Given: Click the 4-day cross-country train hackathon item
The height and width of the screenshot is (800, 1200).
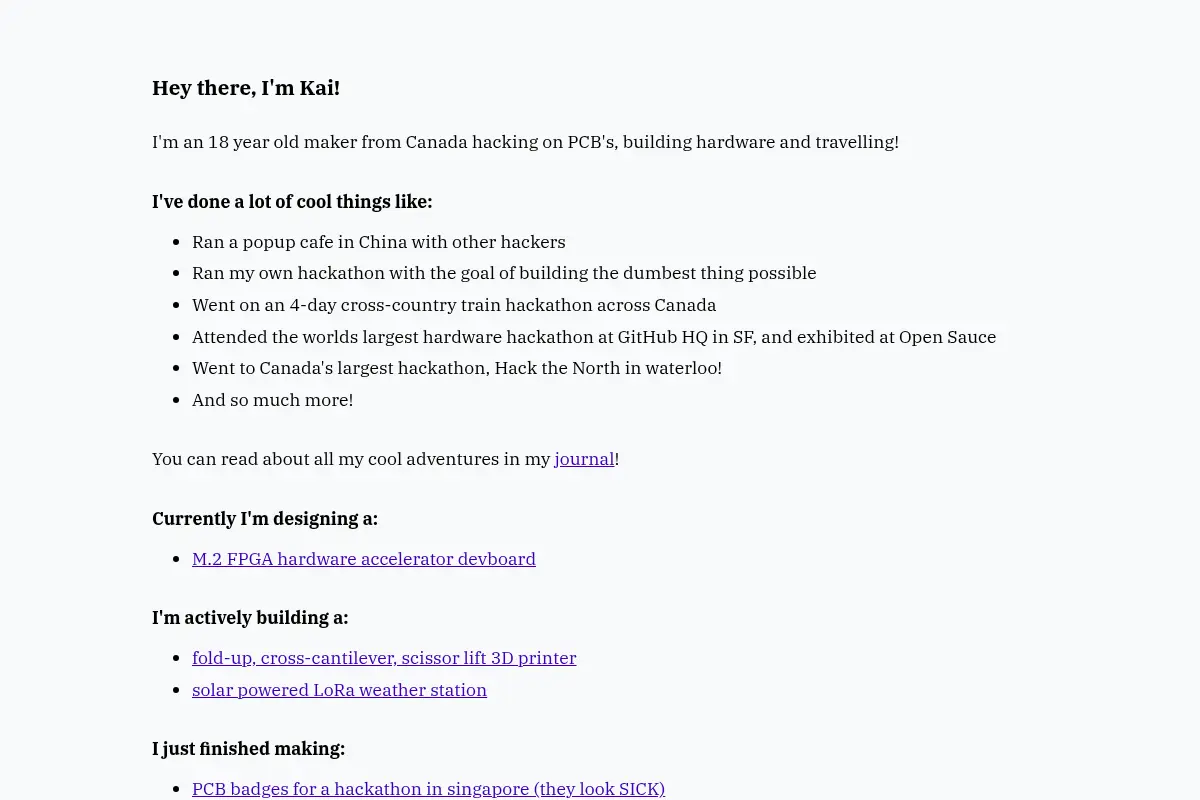Looking at the screenshot, I should pyautogui.click(x=454, y=305).
